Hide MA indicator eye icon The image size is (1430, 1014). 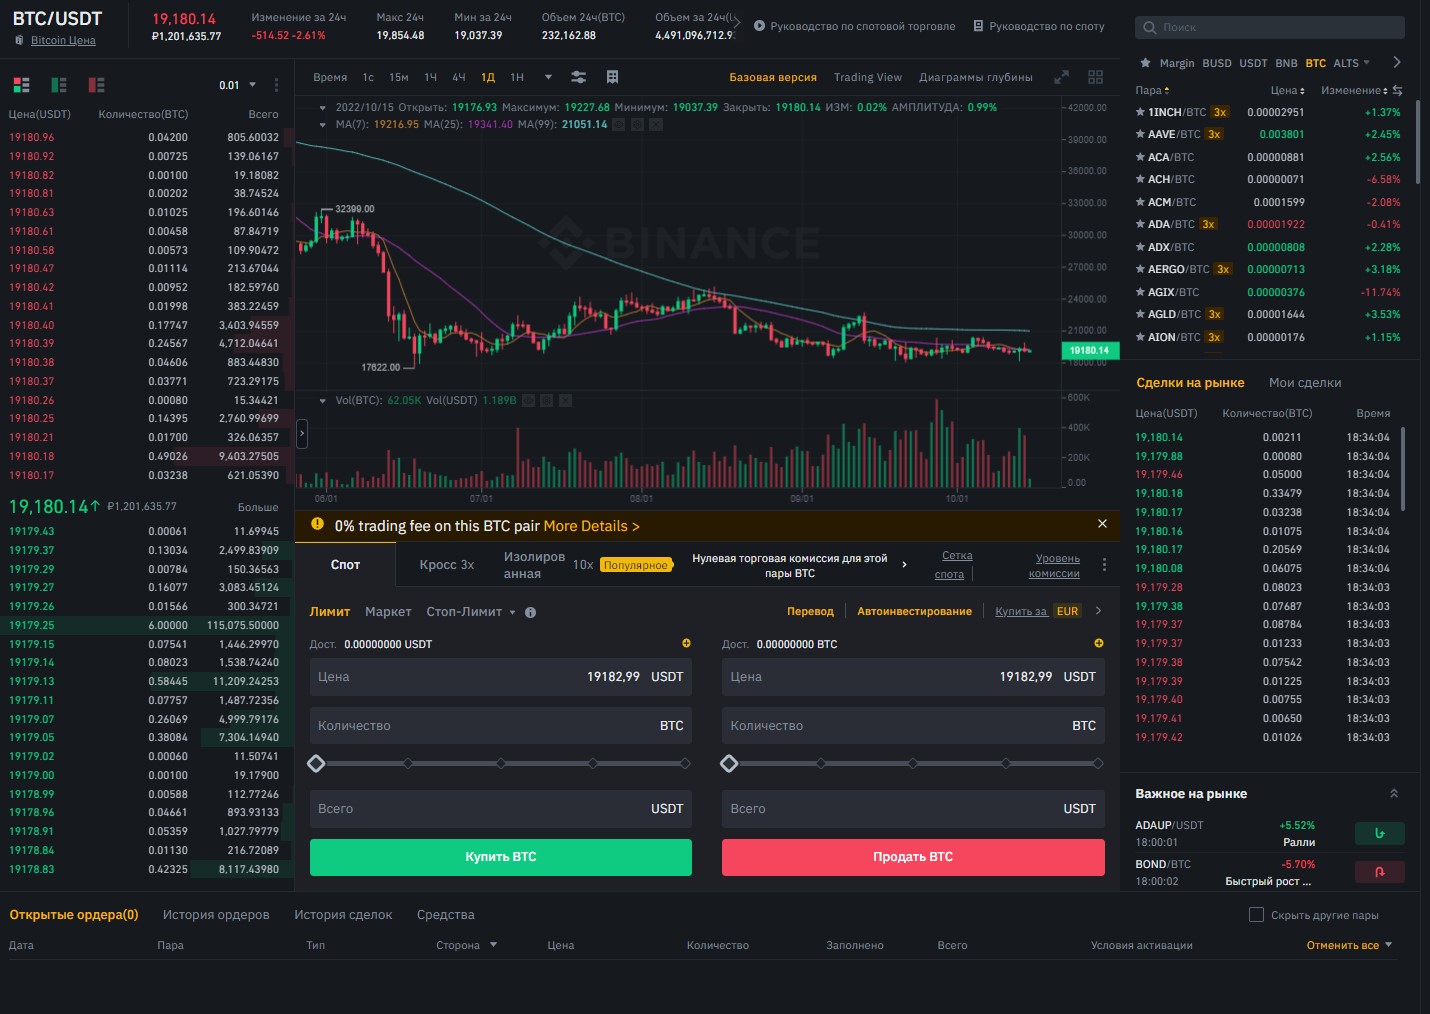coord(619,125)
